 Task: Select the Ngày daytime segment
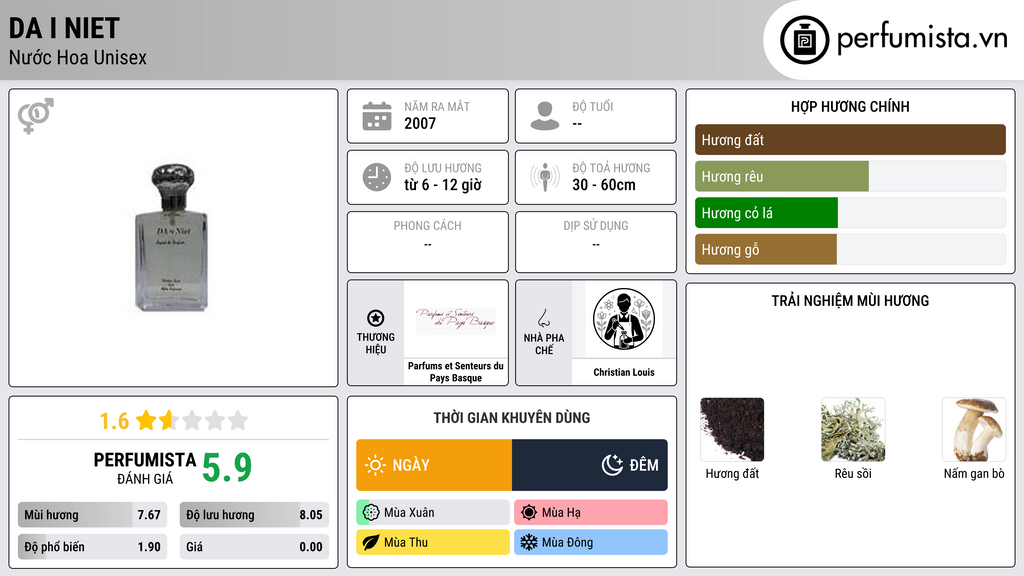pyautogui.click(x=434, y=465)
